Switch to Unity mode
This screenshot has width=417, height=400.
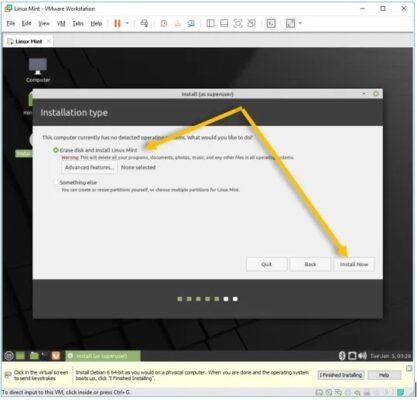[252, 23]
